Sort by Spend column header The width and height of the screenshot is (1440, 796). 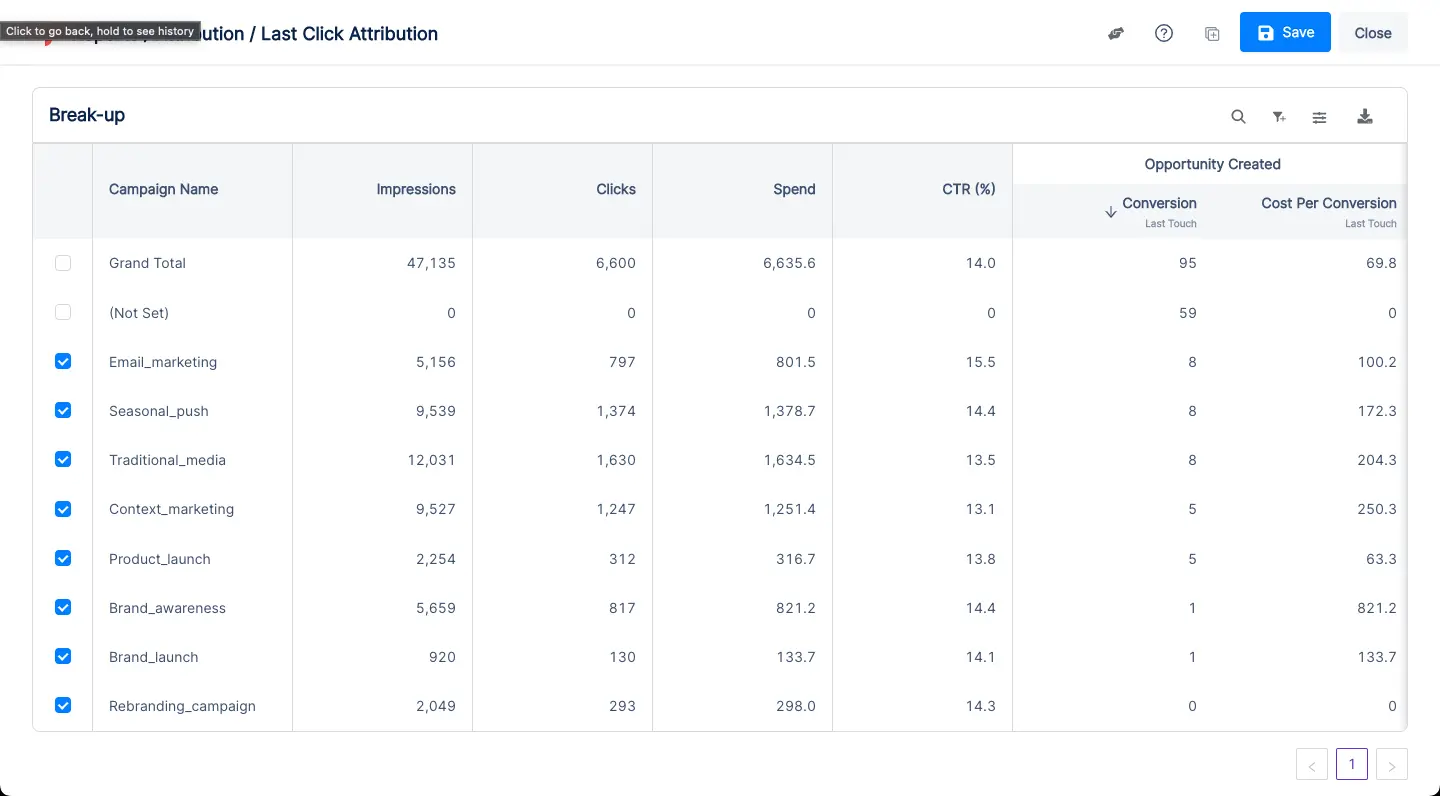pyautogui.click(x=794, y=189)
